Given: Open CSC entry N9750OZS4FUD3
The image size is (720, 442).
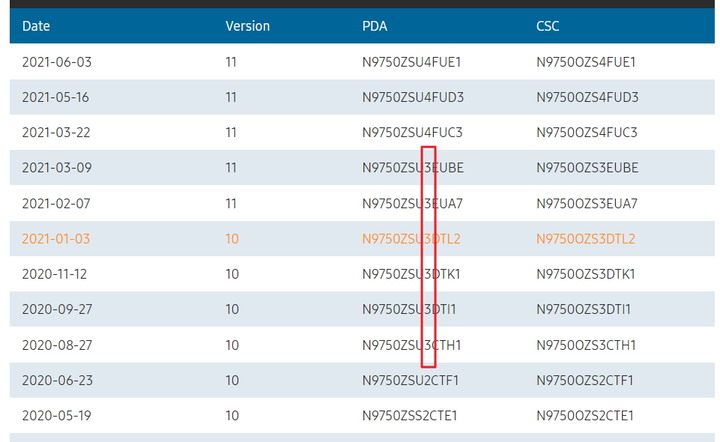Looking at the screenshot, I should [587, 97].
